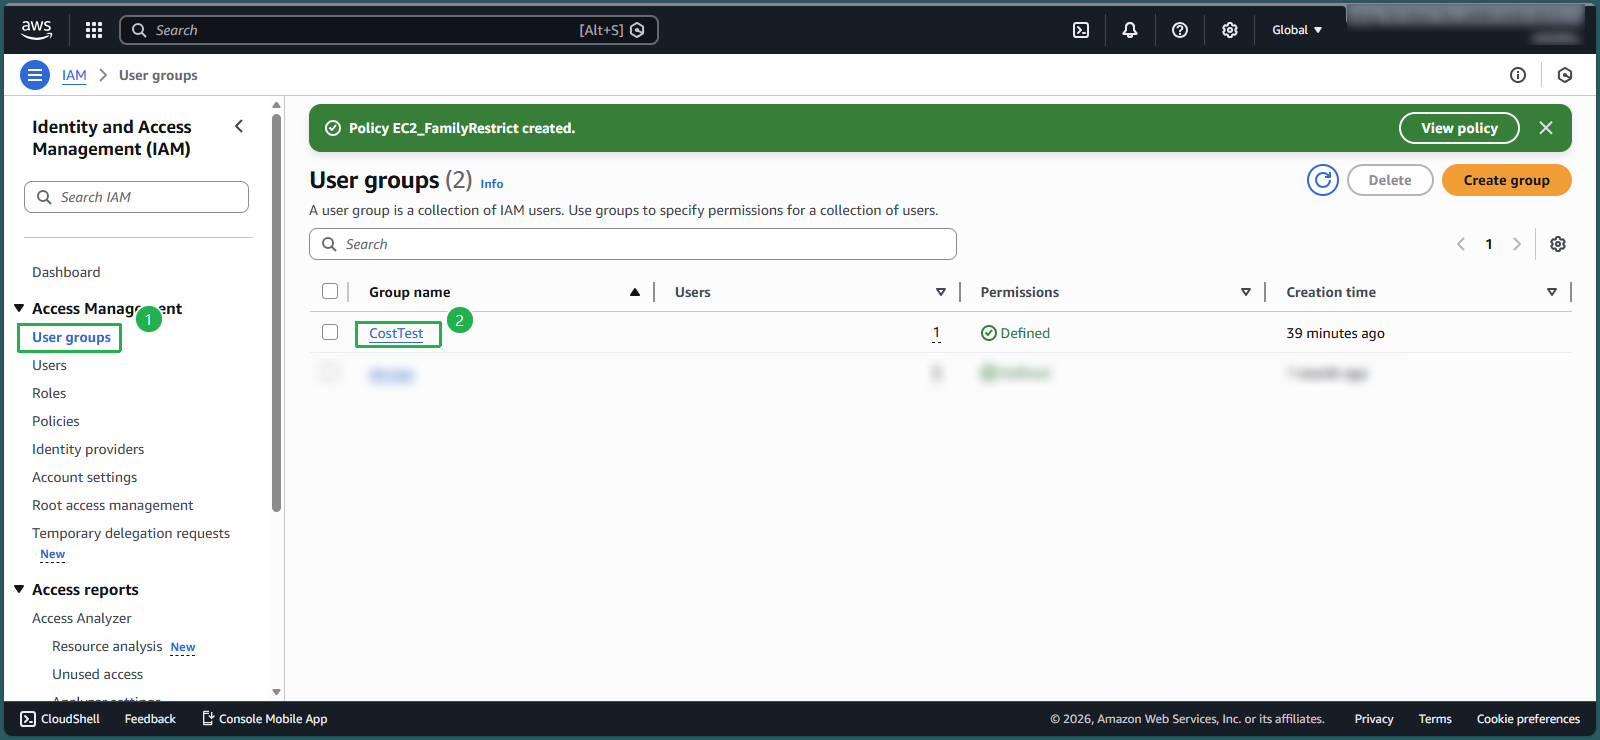The height and width of the screenshot is (740, 1600).
Task: Open the notifications bell
Action: pyautogui.click(x=1130, y=30)
